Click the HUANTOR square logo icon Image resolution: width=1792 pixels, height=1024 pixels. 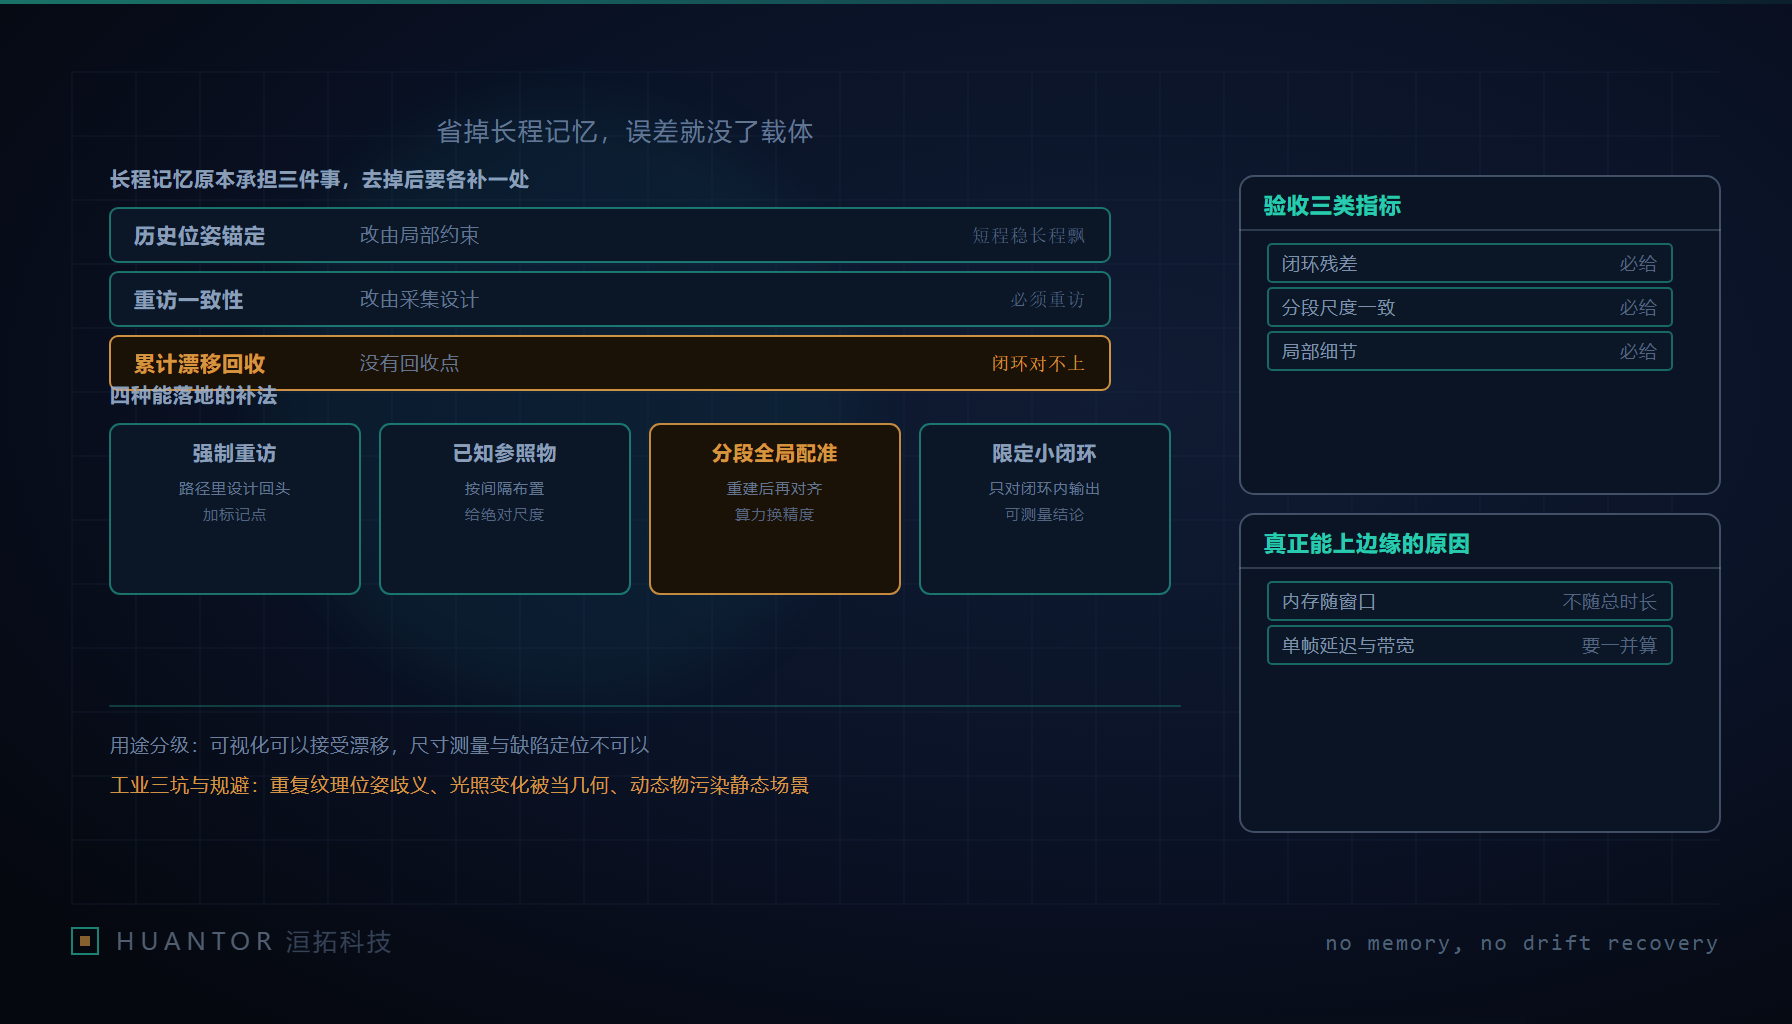(85, 941)
